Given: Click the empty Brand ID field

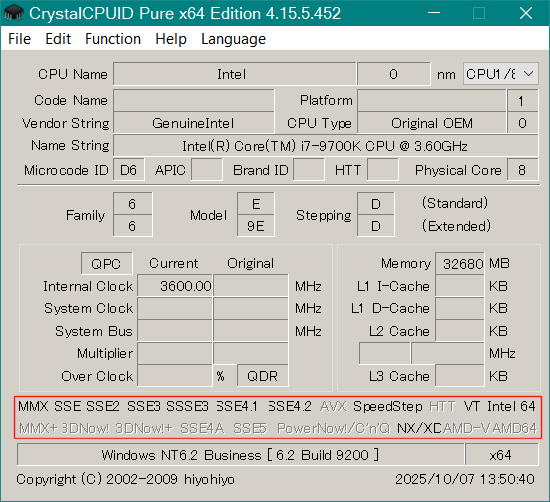Looking at the screenshot, I should pyautogui.click(x=309, y=170).
